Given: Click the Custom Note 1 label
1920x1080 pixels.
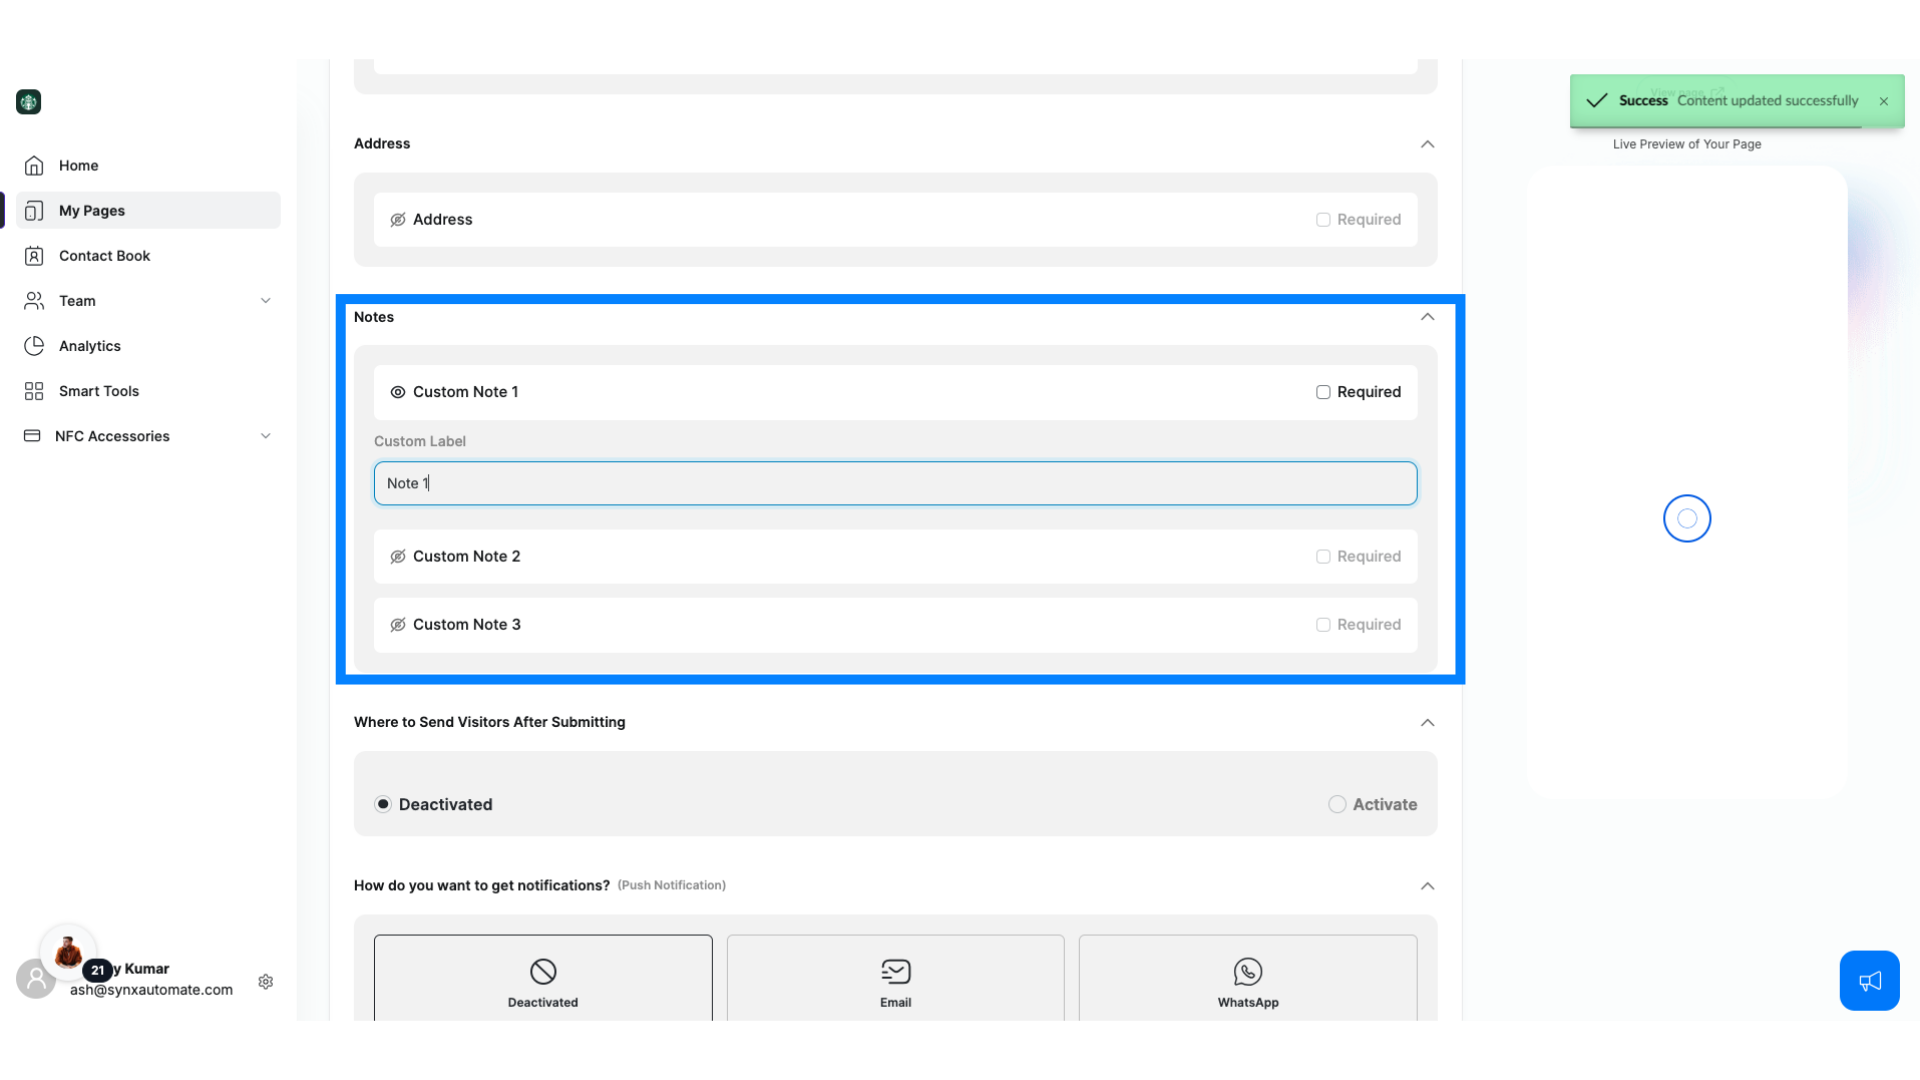Looking at the screenshot, I should coord(465,390).
